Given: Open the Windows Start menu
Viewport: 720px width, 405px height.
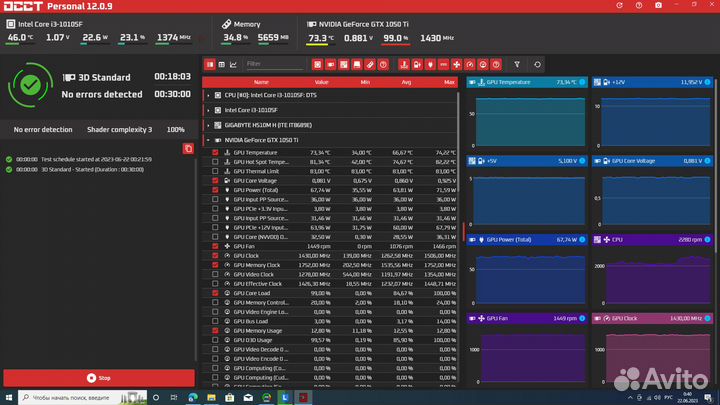Looking at the screenshot, I should 9,397.
